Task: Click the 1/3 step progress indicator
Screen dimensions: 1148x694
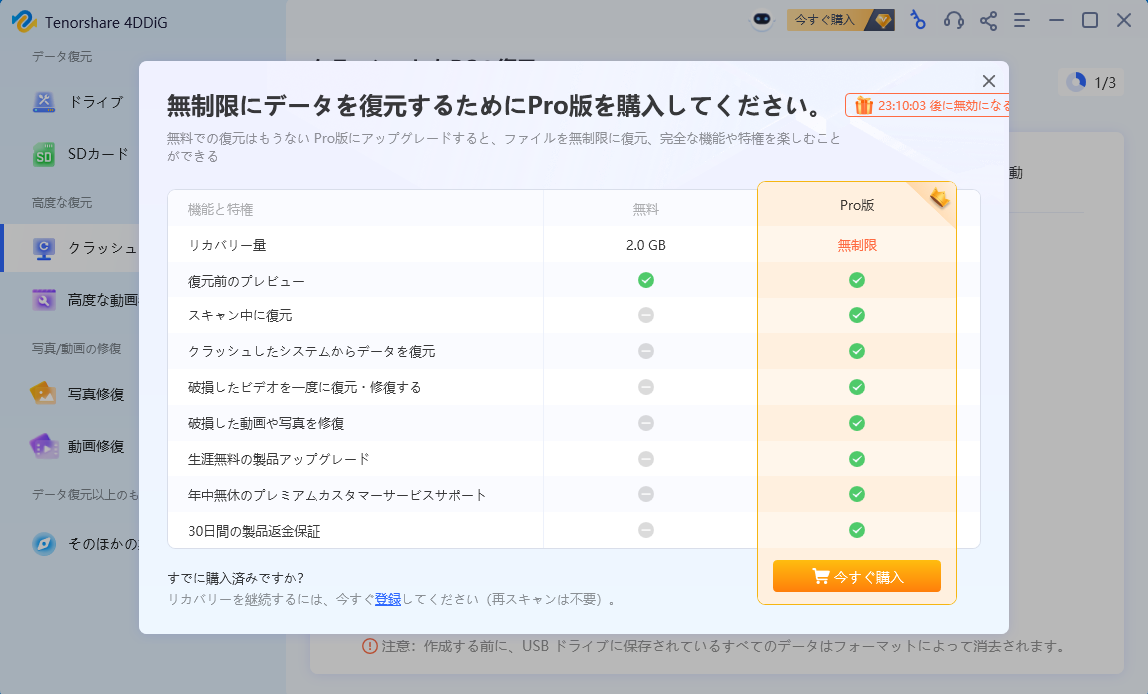Action: 1092,83
